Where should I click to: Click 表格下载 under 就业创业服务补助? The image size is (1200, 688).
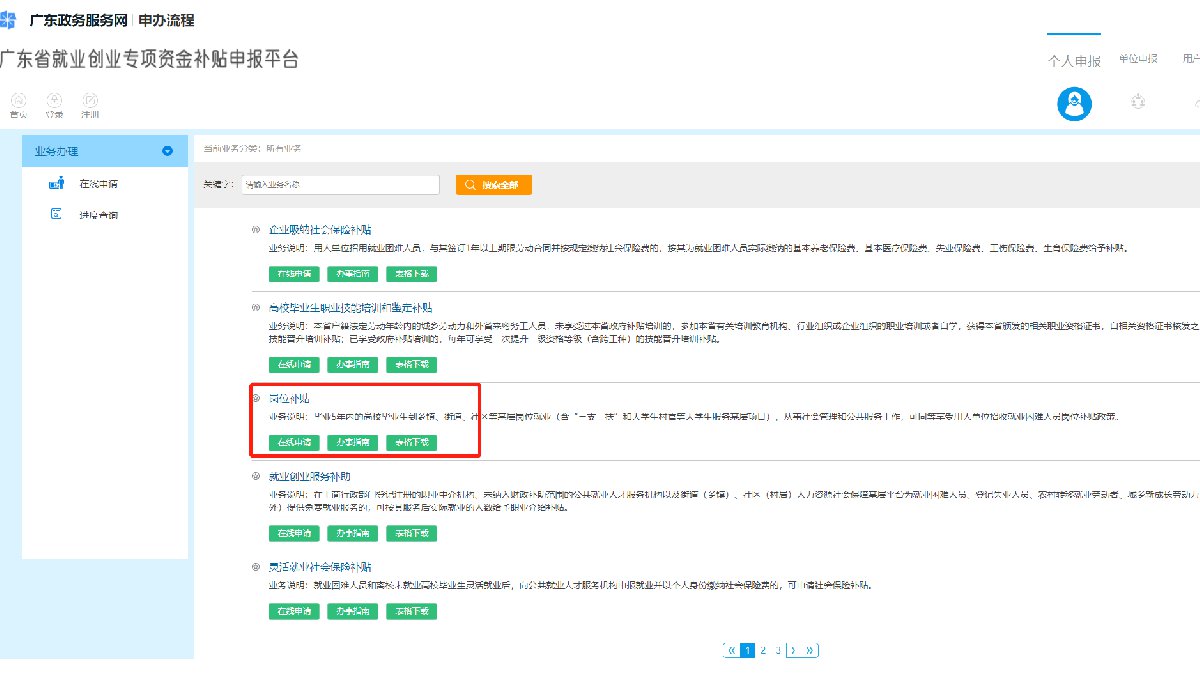coord(411,533)
